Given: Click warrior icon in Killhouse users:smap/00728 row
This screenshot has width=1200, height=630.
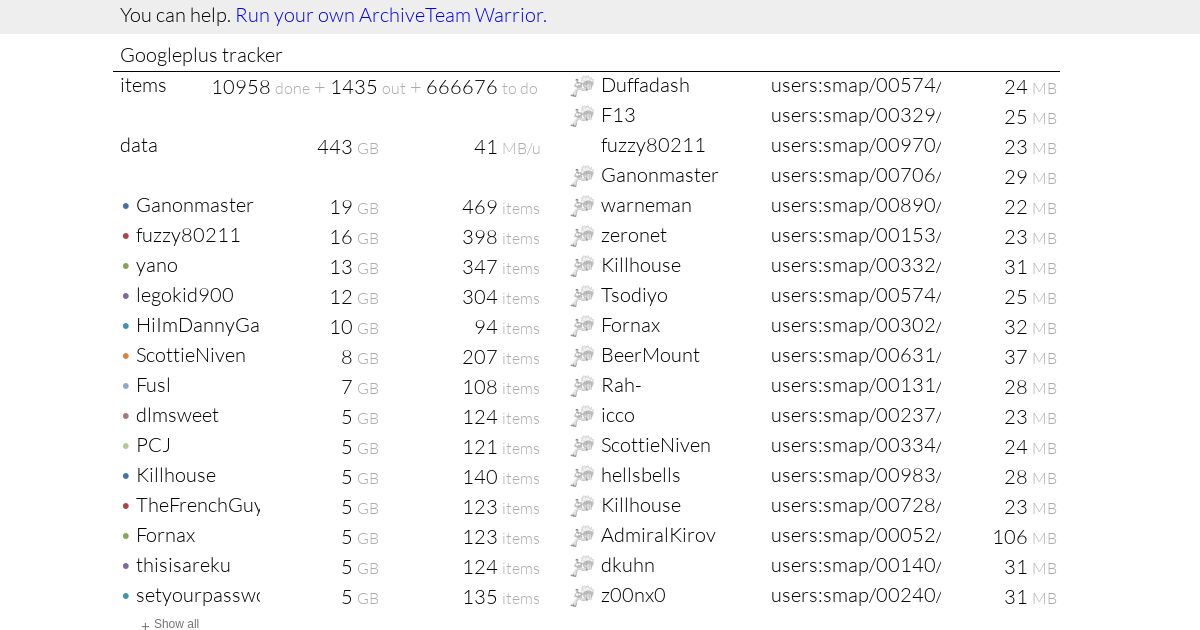Looking at the screenshot, I should click(583, 507).
